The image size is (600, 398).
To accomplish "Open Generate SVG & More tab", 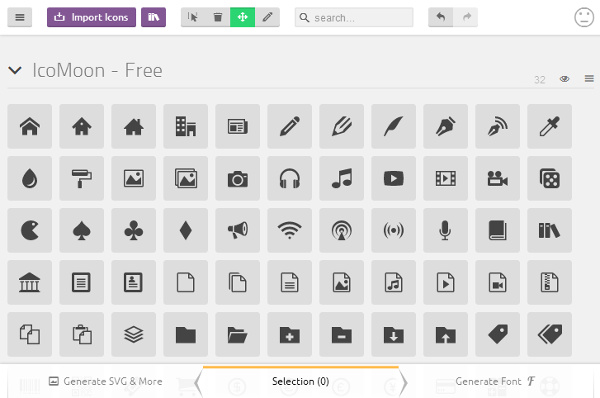I will 105,381.
